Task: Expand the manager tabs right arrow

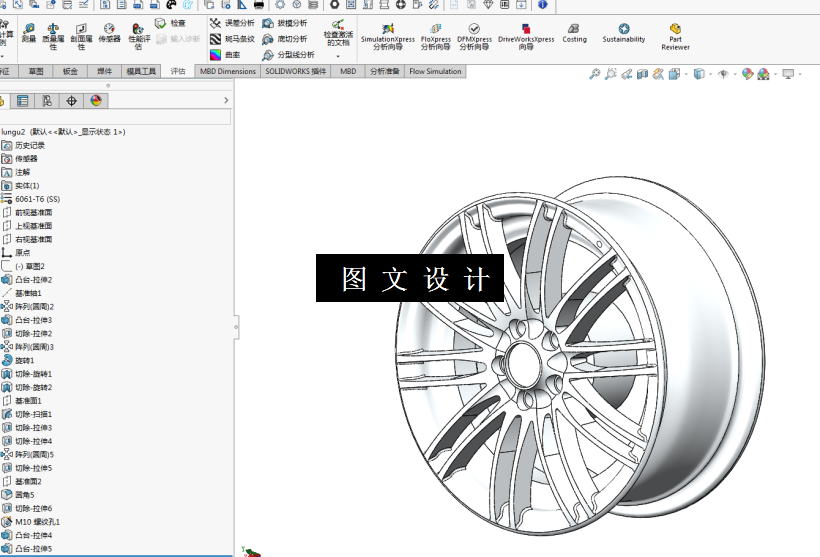Action: (x=226, y=100)
